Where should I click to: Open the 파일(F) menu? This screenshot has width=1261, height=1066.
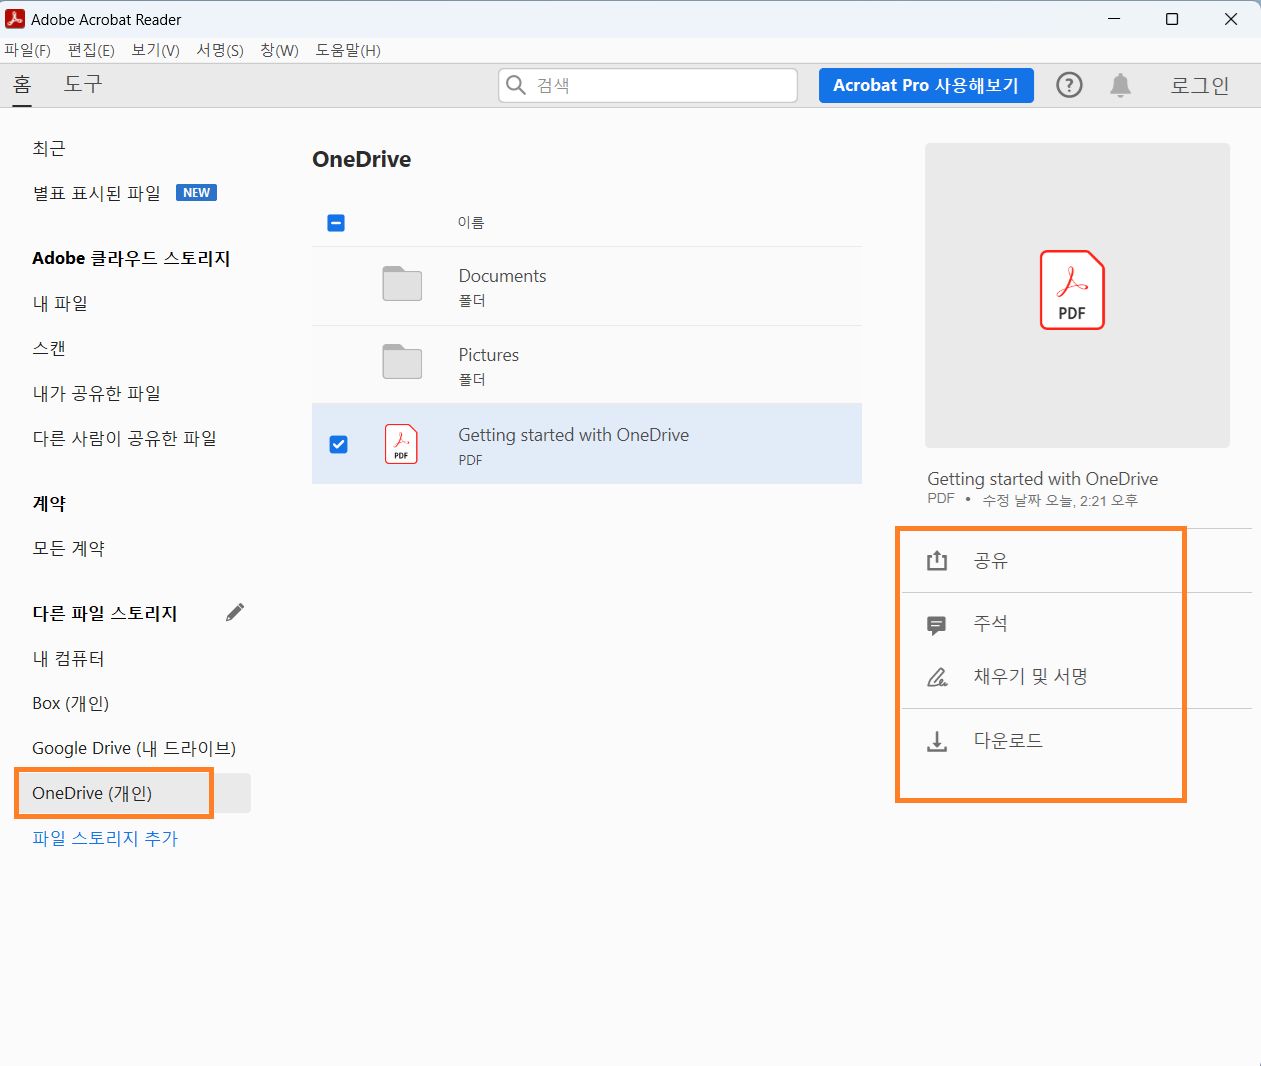28,50
